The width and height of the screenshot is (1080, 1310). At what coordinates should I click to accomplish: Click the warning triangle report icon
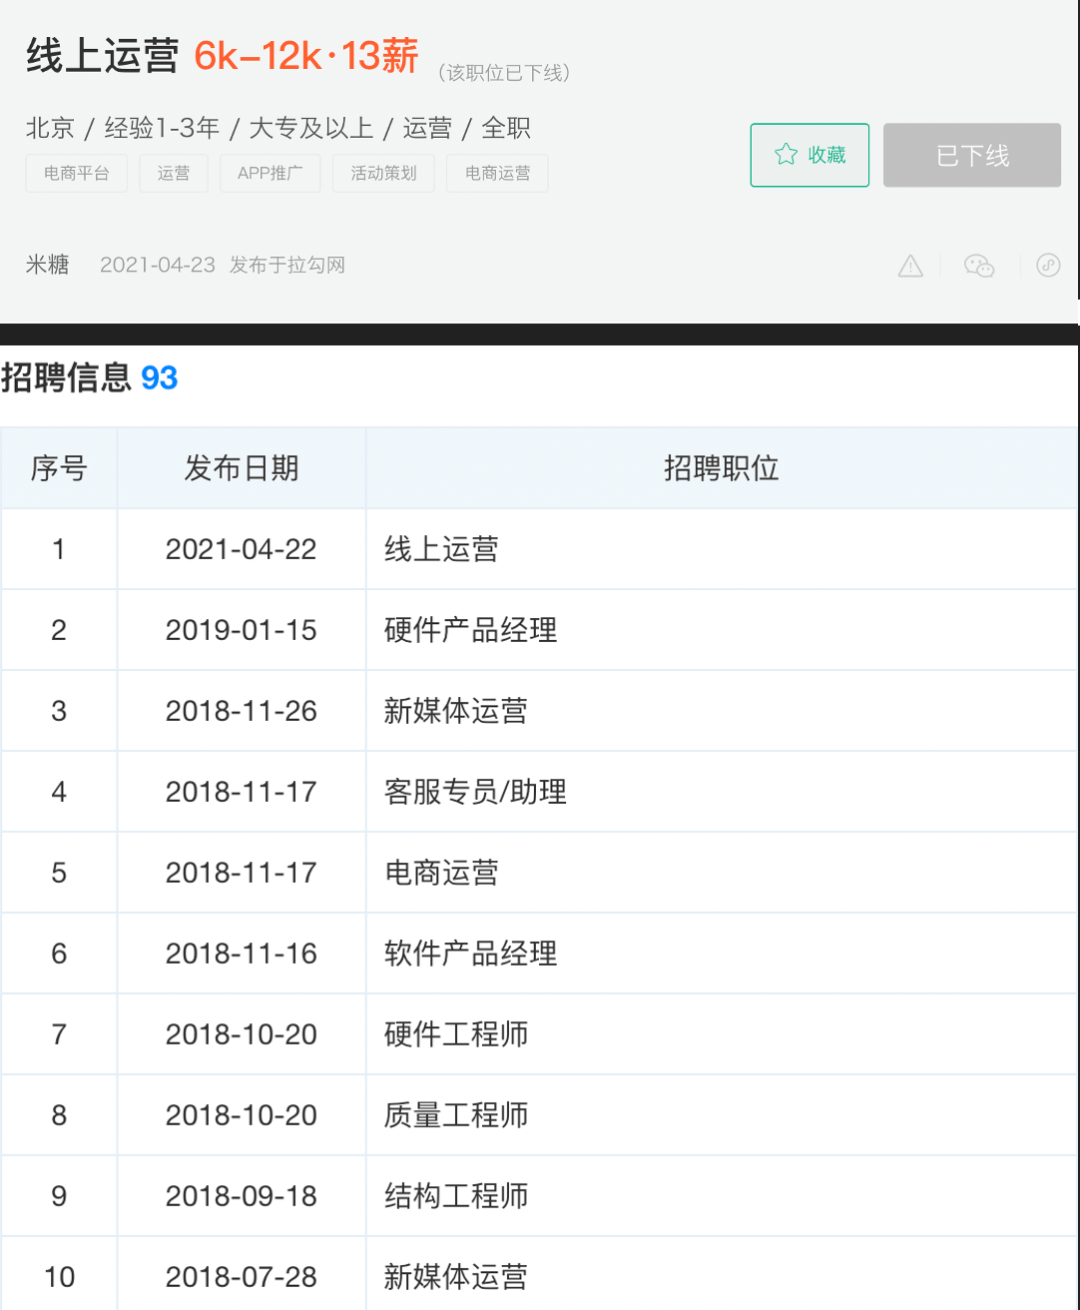coord(910,266)
